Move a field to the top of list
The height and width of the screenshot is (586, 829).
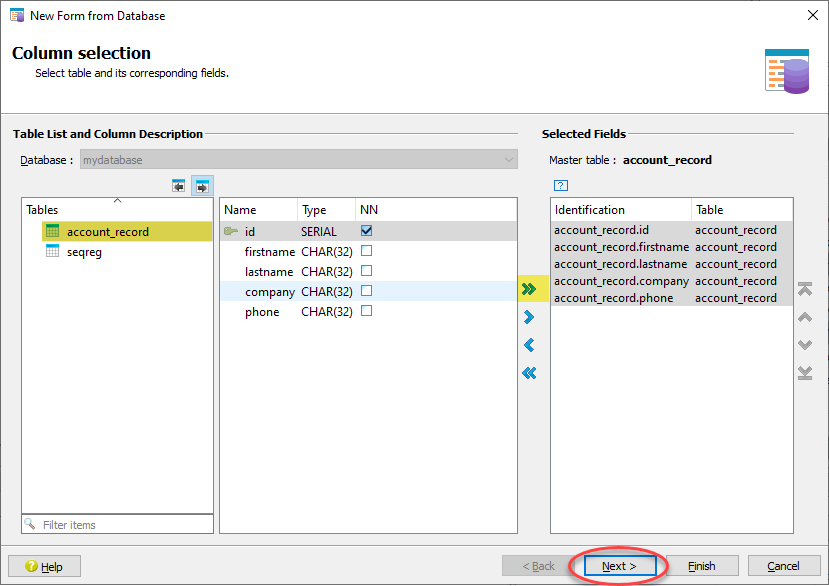(x=805, y=289)
